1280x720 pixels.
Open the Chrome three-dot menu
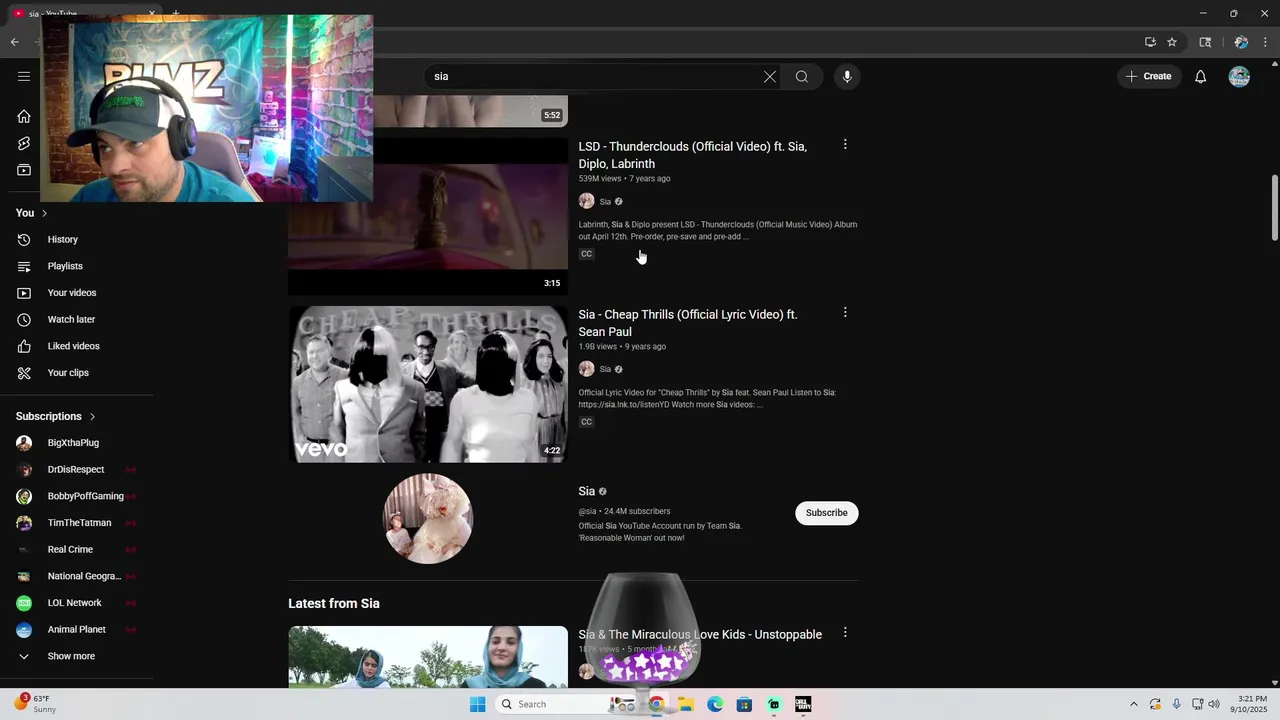[1266, 42]
